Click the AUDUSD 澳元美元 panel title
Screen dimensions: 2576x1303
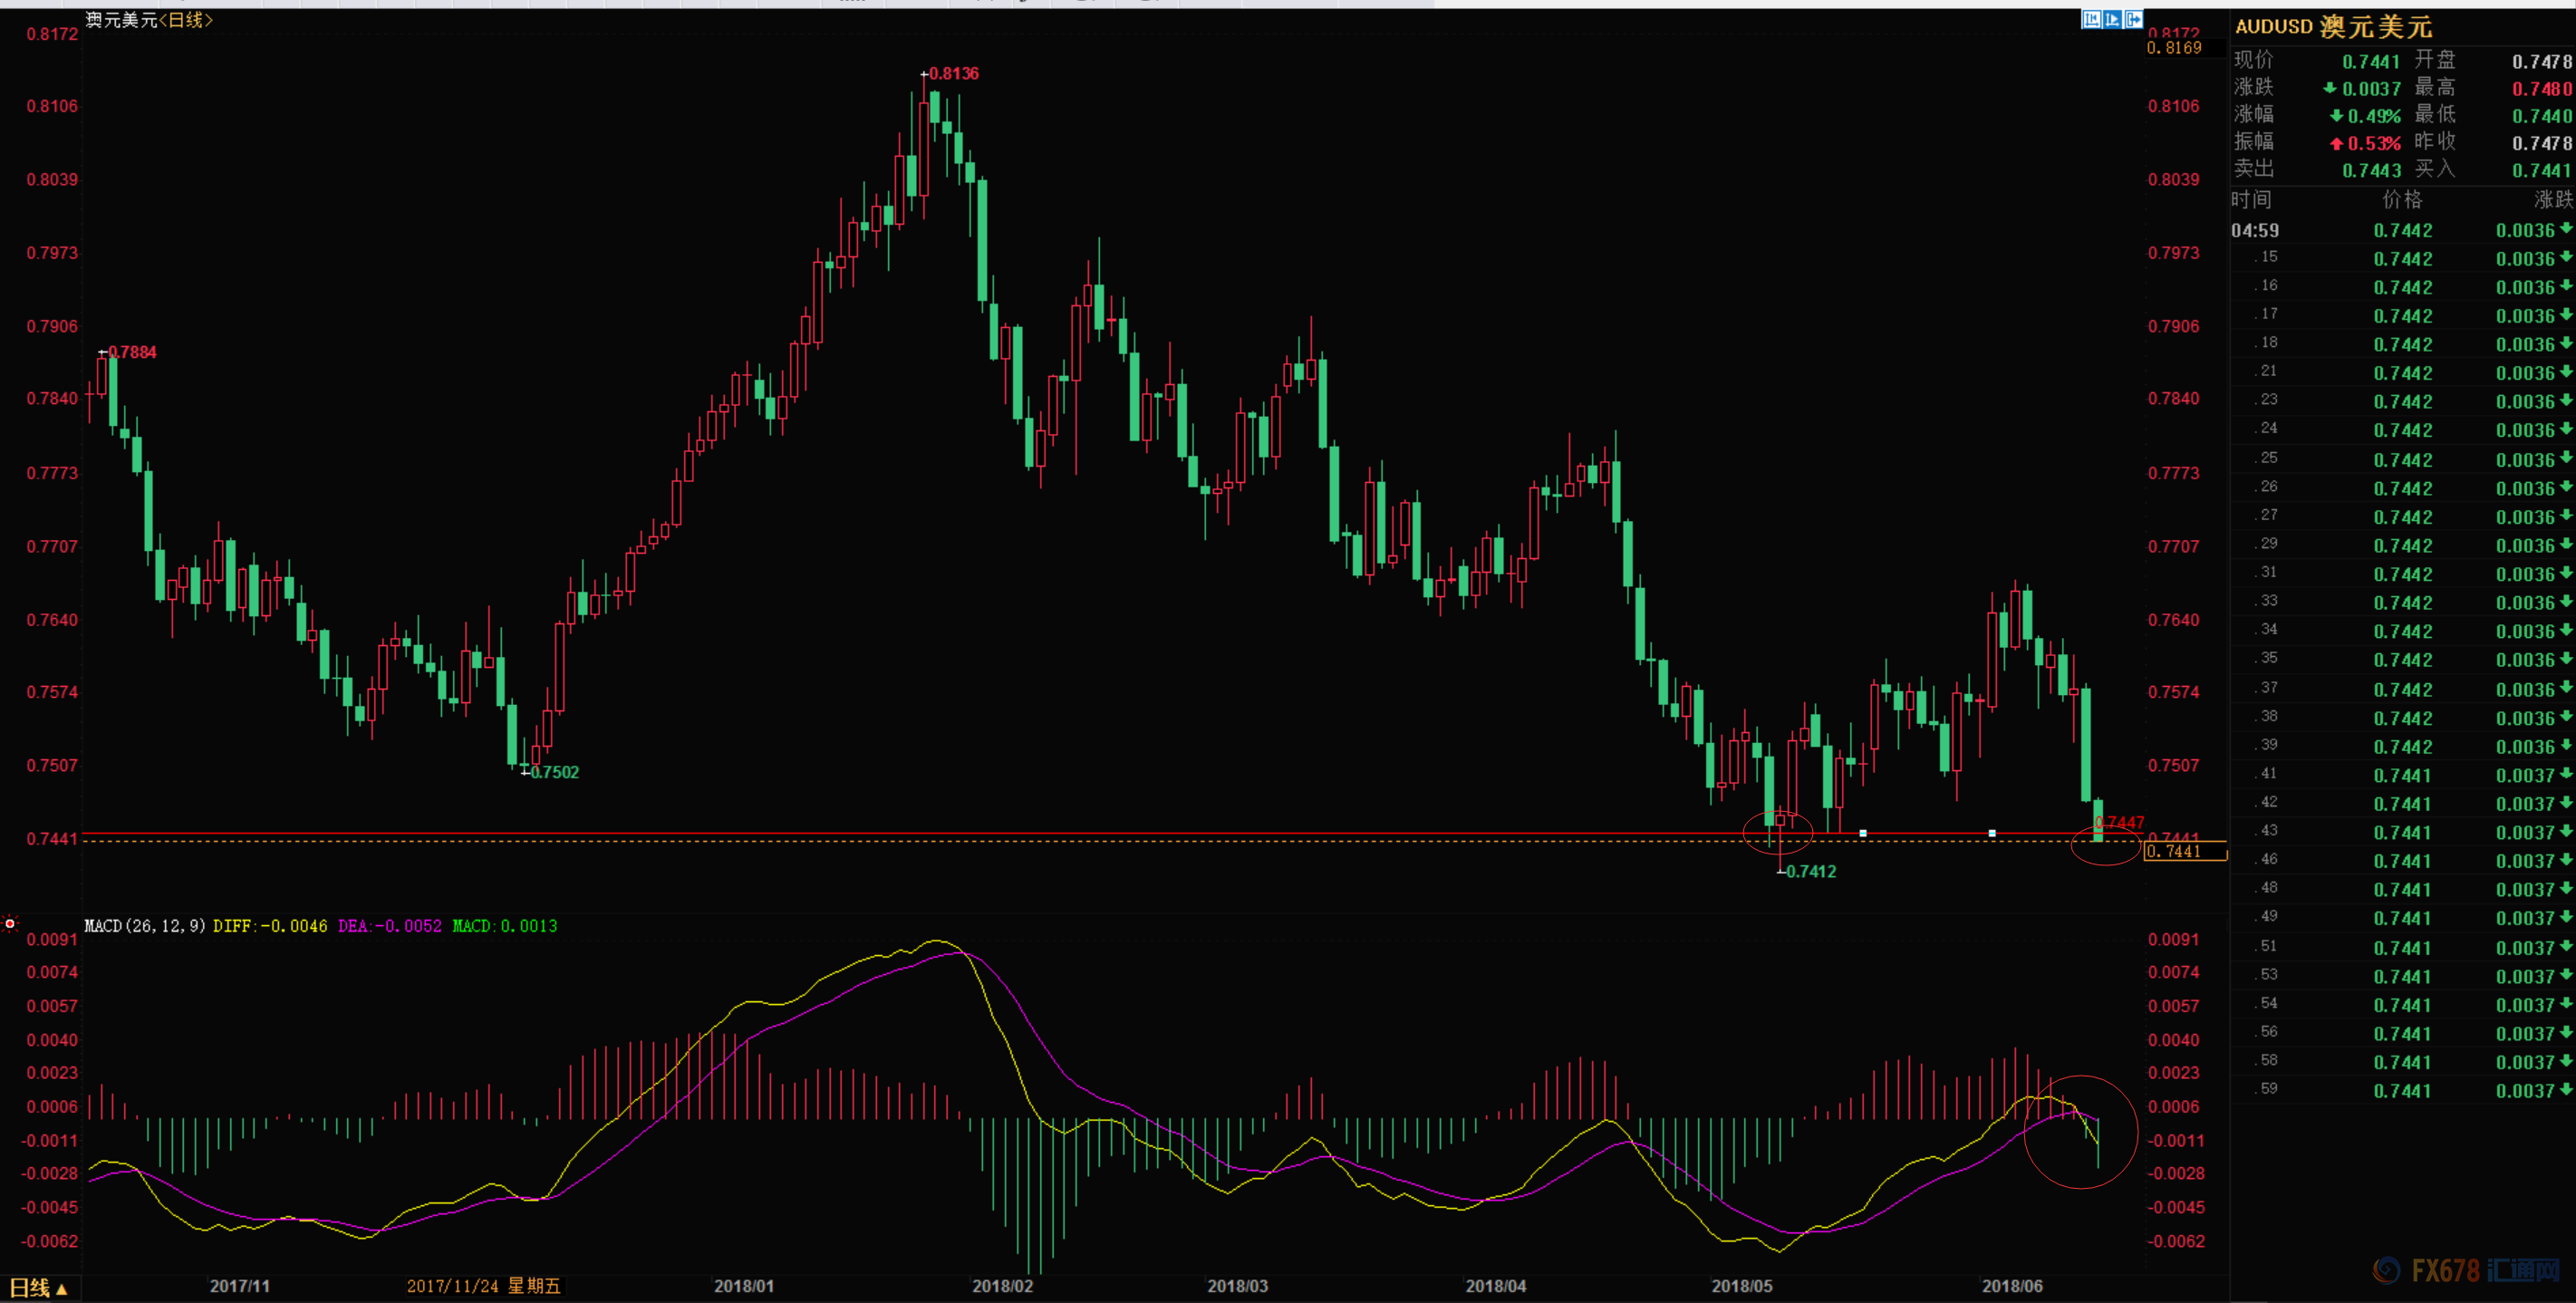tap(2333, 27)
